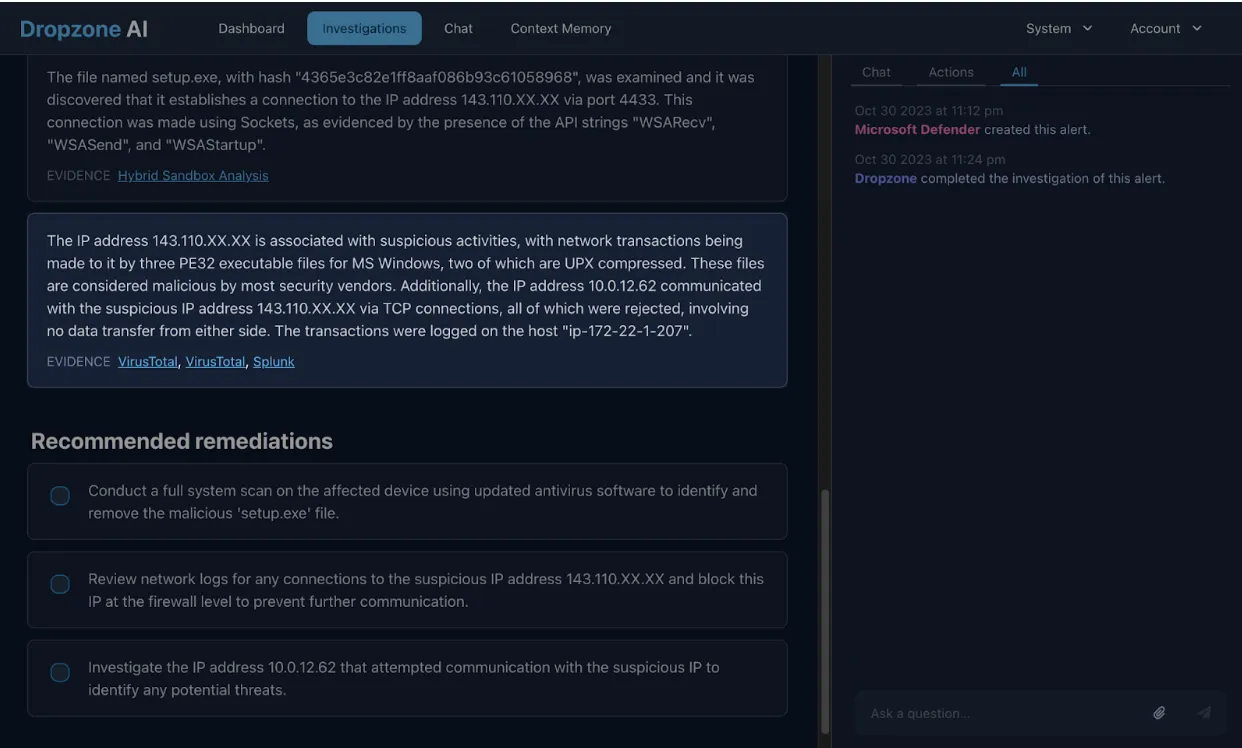Open the Hybrid Sandbox Analysis evidence link
The width and height of the screenshot is (1242, 748).
[193, 173]
